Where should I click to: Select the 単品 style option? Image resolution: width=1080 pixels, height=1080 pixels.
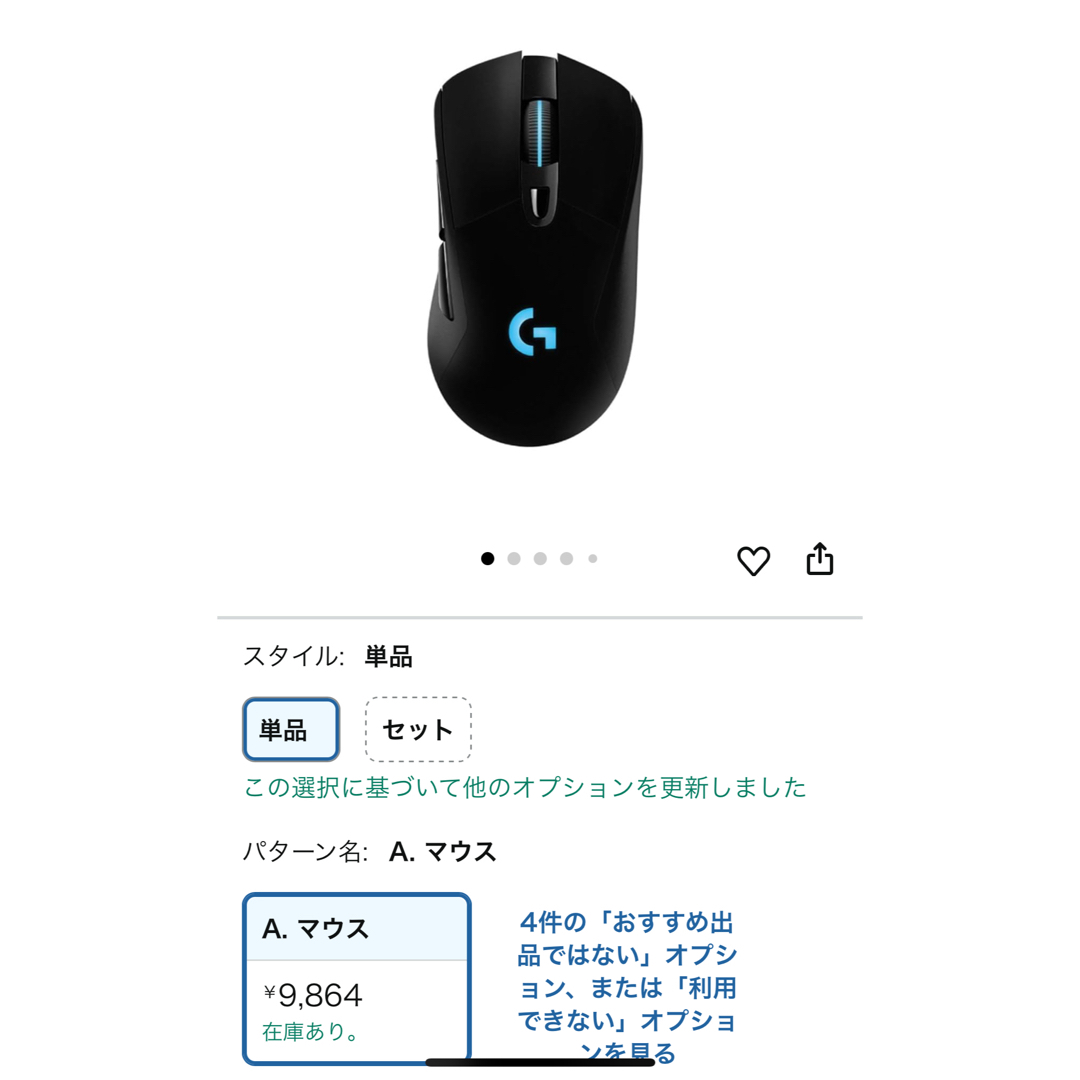pos(291,729)
